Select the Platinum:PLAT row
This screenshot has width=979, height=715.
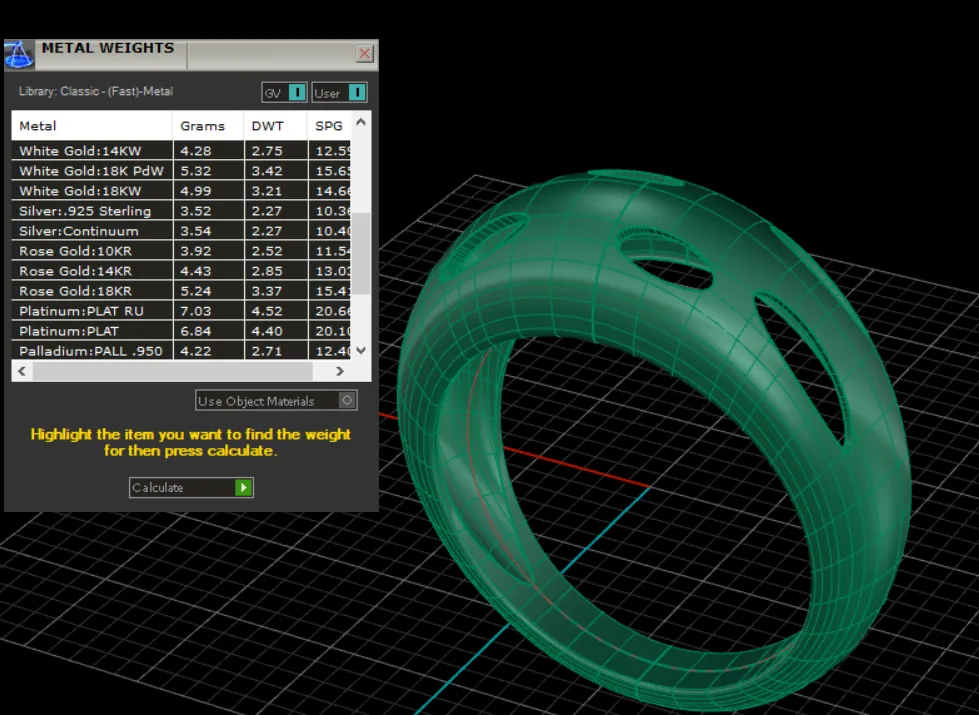(x=181, y=330)
